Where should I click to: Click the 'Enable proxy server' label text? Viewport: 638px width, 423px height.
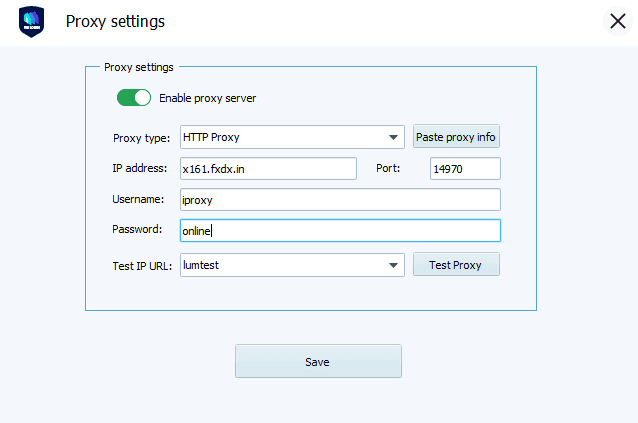[207, 98]
